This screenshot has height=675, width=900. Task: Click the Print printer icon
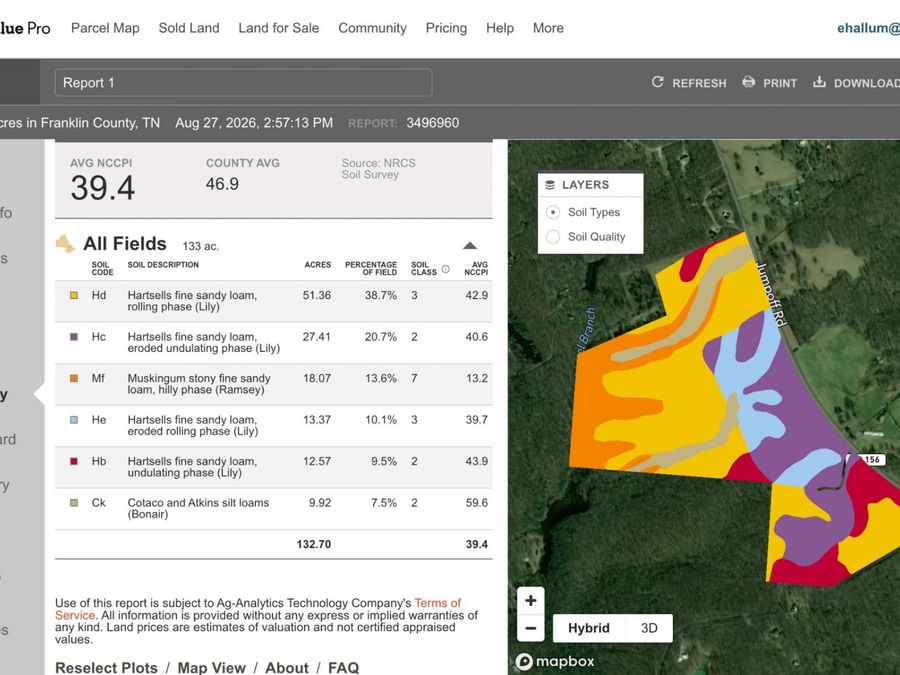(748, 82)
